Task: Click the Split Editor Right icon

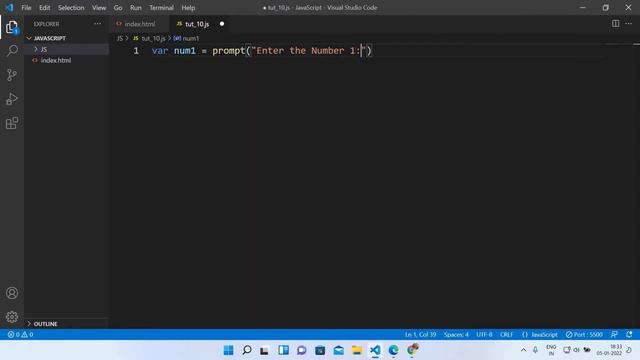Action: 615,24
